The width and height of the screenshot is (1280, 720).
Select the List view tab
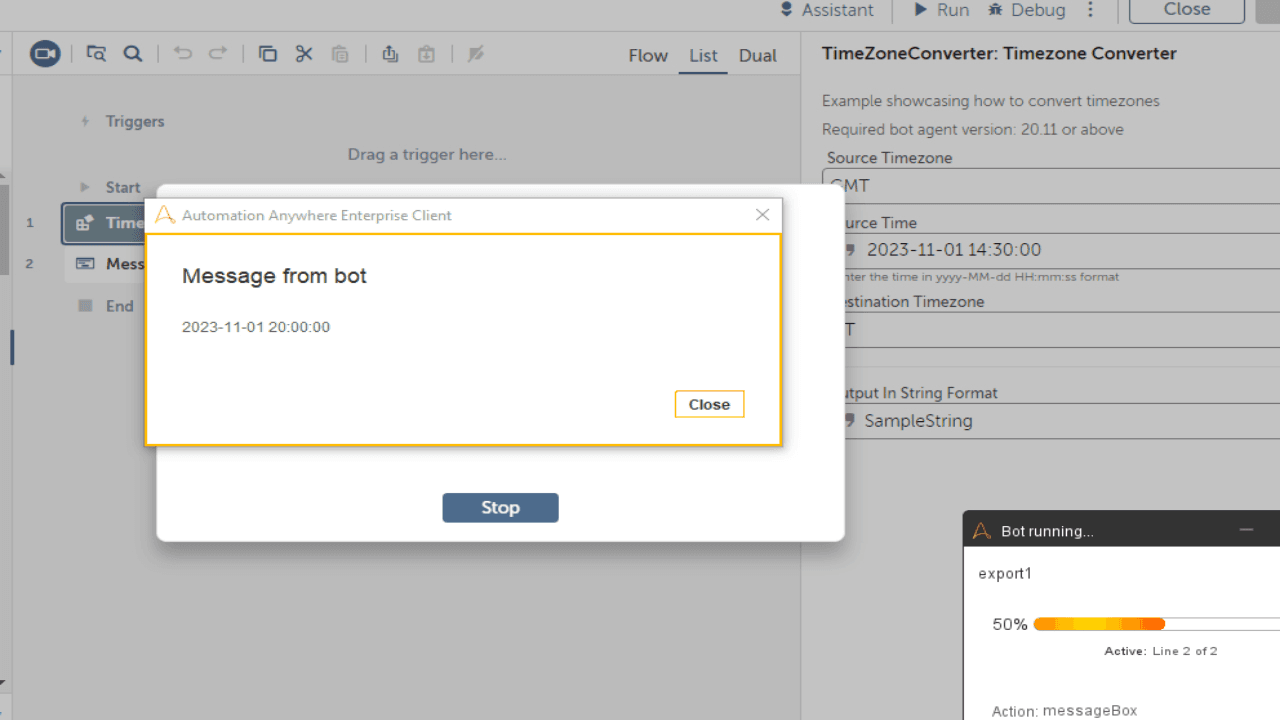click(x=703, y=55)
